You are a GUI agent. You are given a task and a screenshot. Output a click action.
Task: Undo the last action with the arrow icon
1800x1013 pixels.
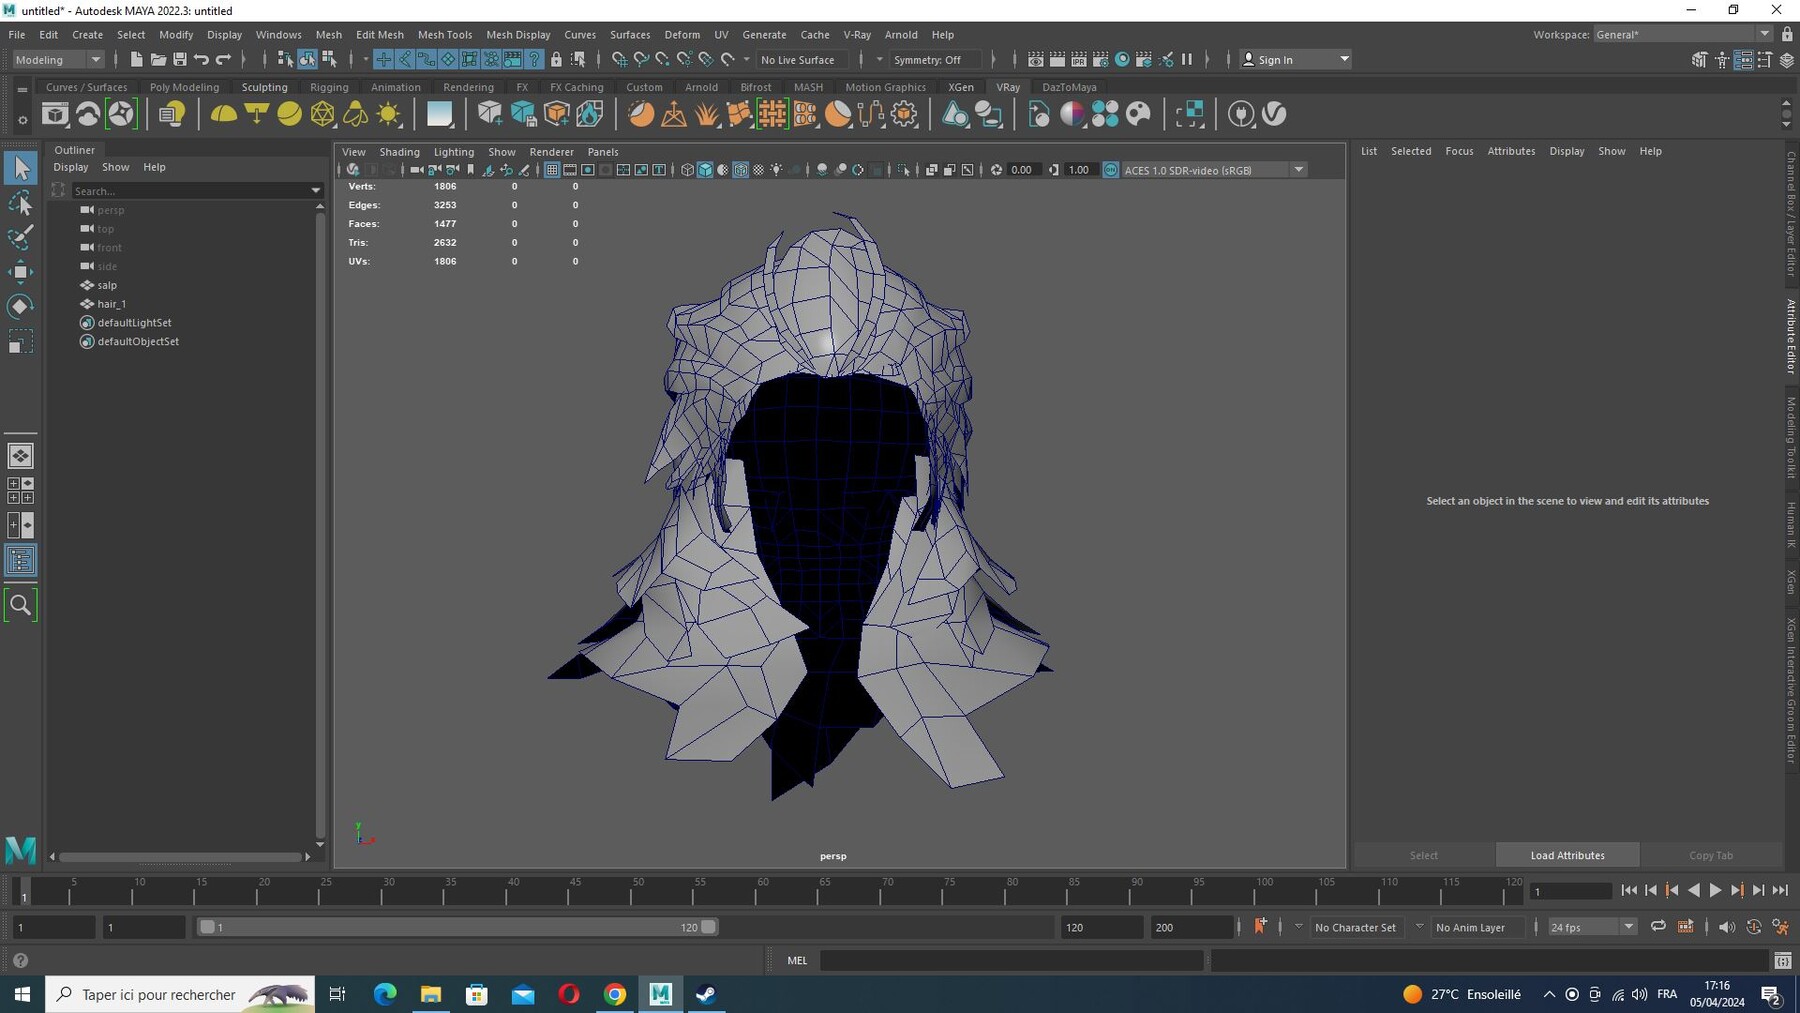click(202, 60)
